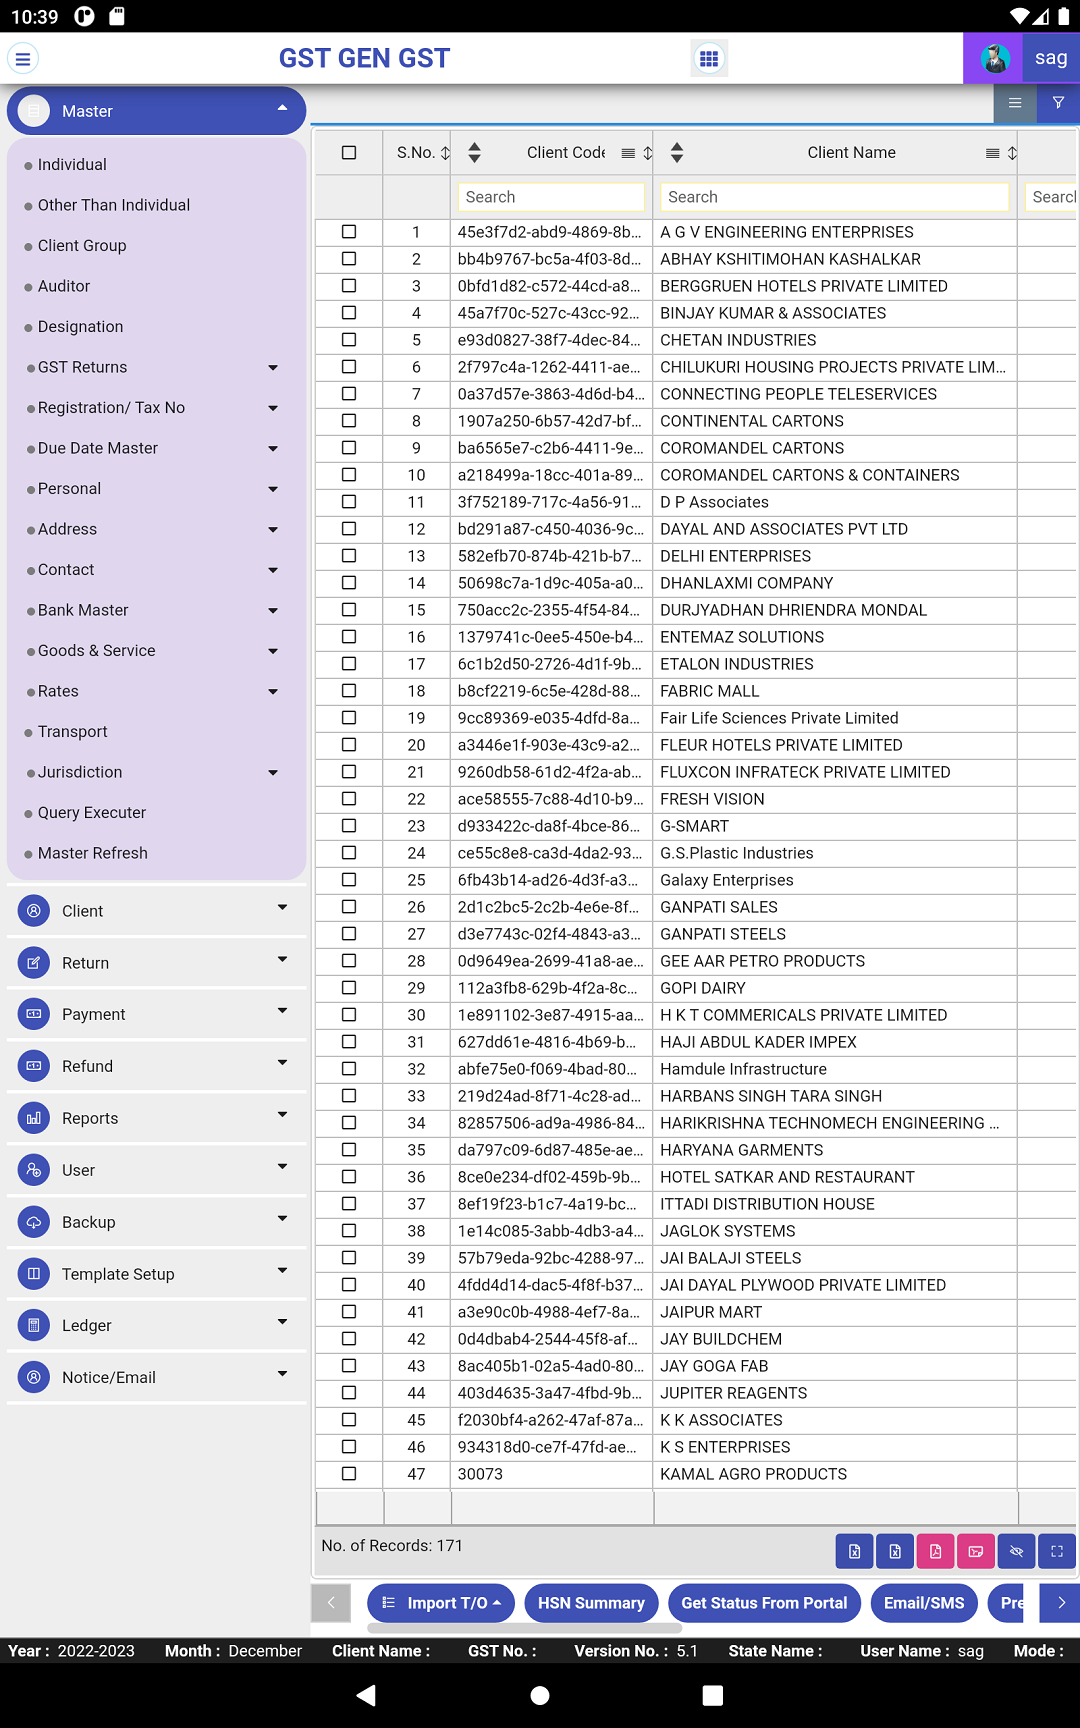Open Other Than Individual entry
The width and height of the screenshot is (1080, 1728).
114,205
